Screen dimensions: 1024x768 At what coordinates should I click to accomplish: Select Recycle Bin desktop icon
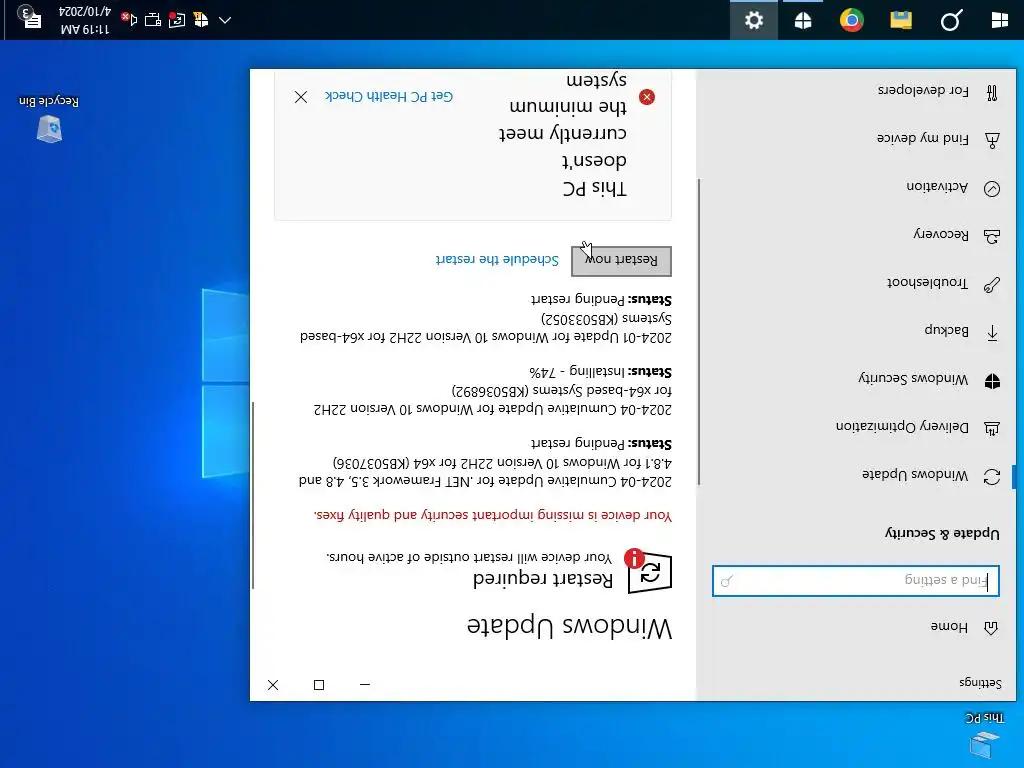click(x=49, y=119)
